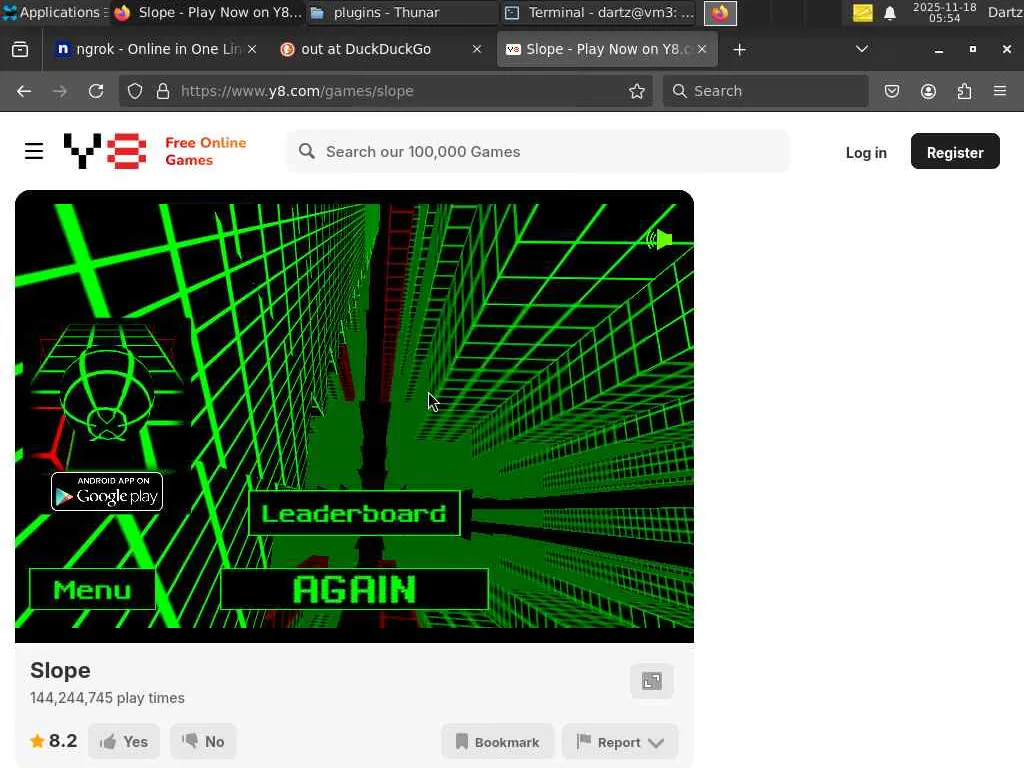Open Firefox extensions puzzle icon
1024x768 pixels.
964,91
